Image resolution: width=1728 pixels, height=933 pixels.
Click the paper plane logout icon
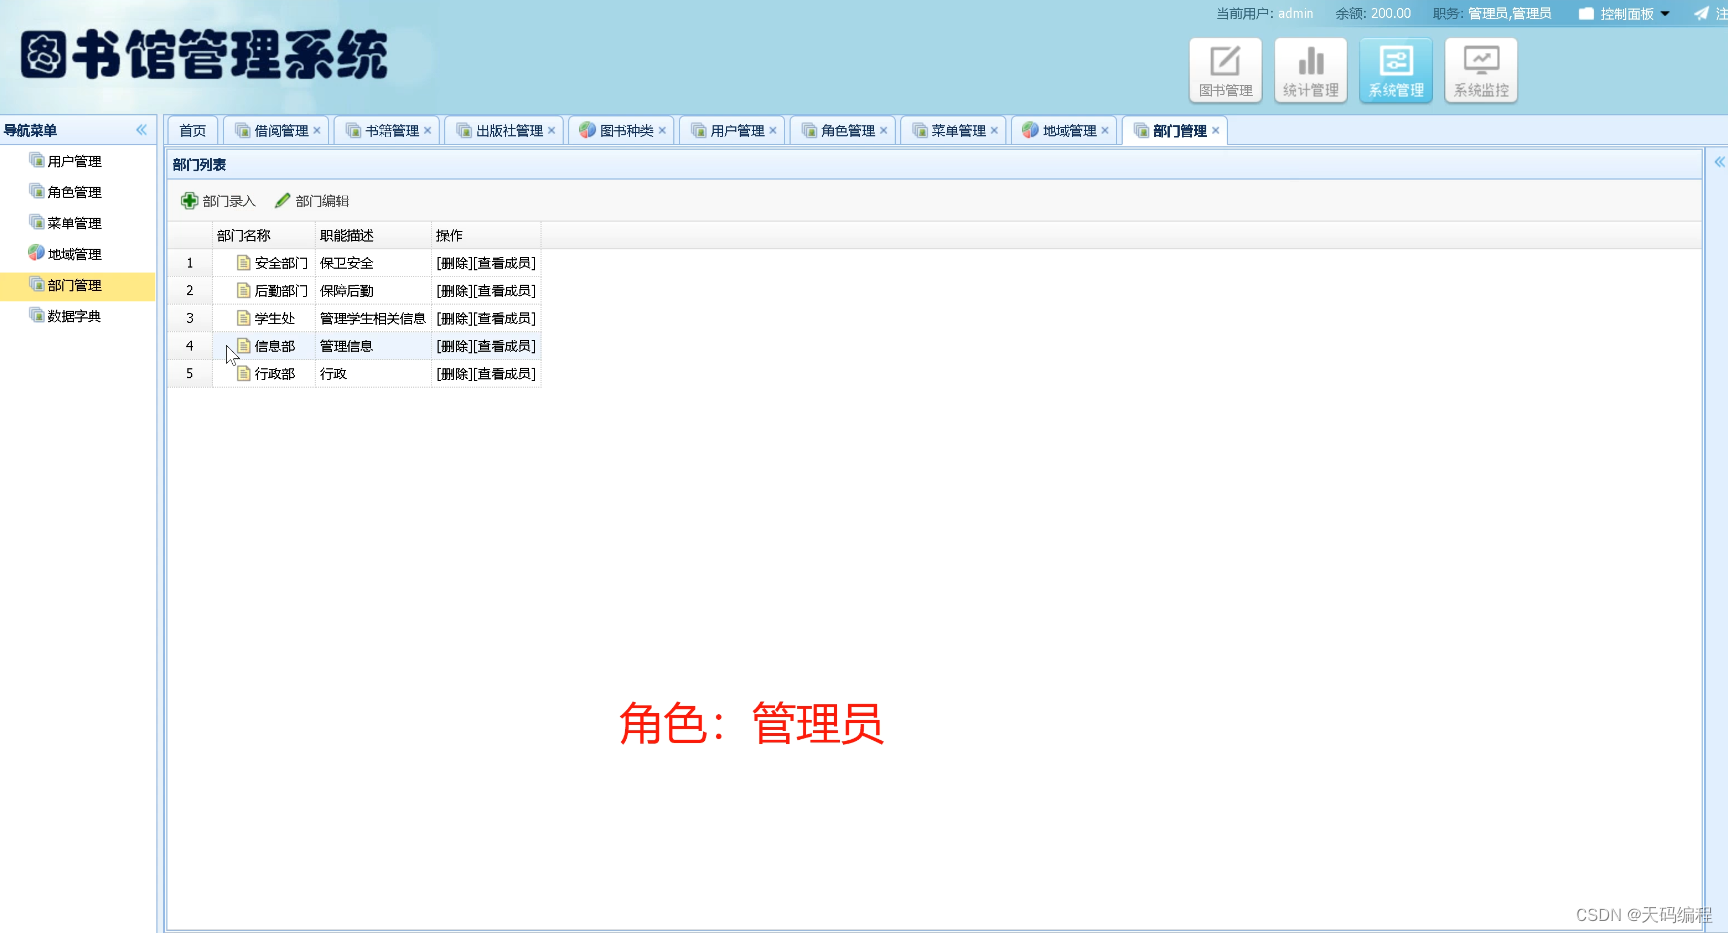[1702, 13]
